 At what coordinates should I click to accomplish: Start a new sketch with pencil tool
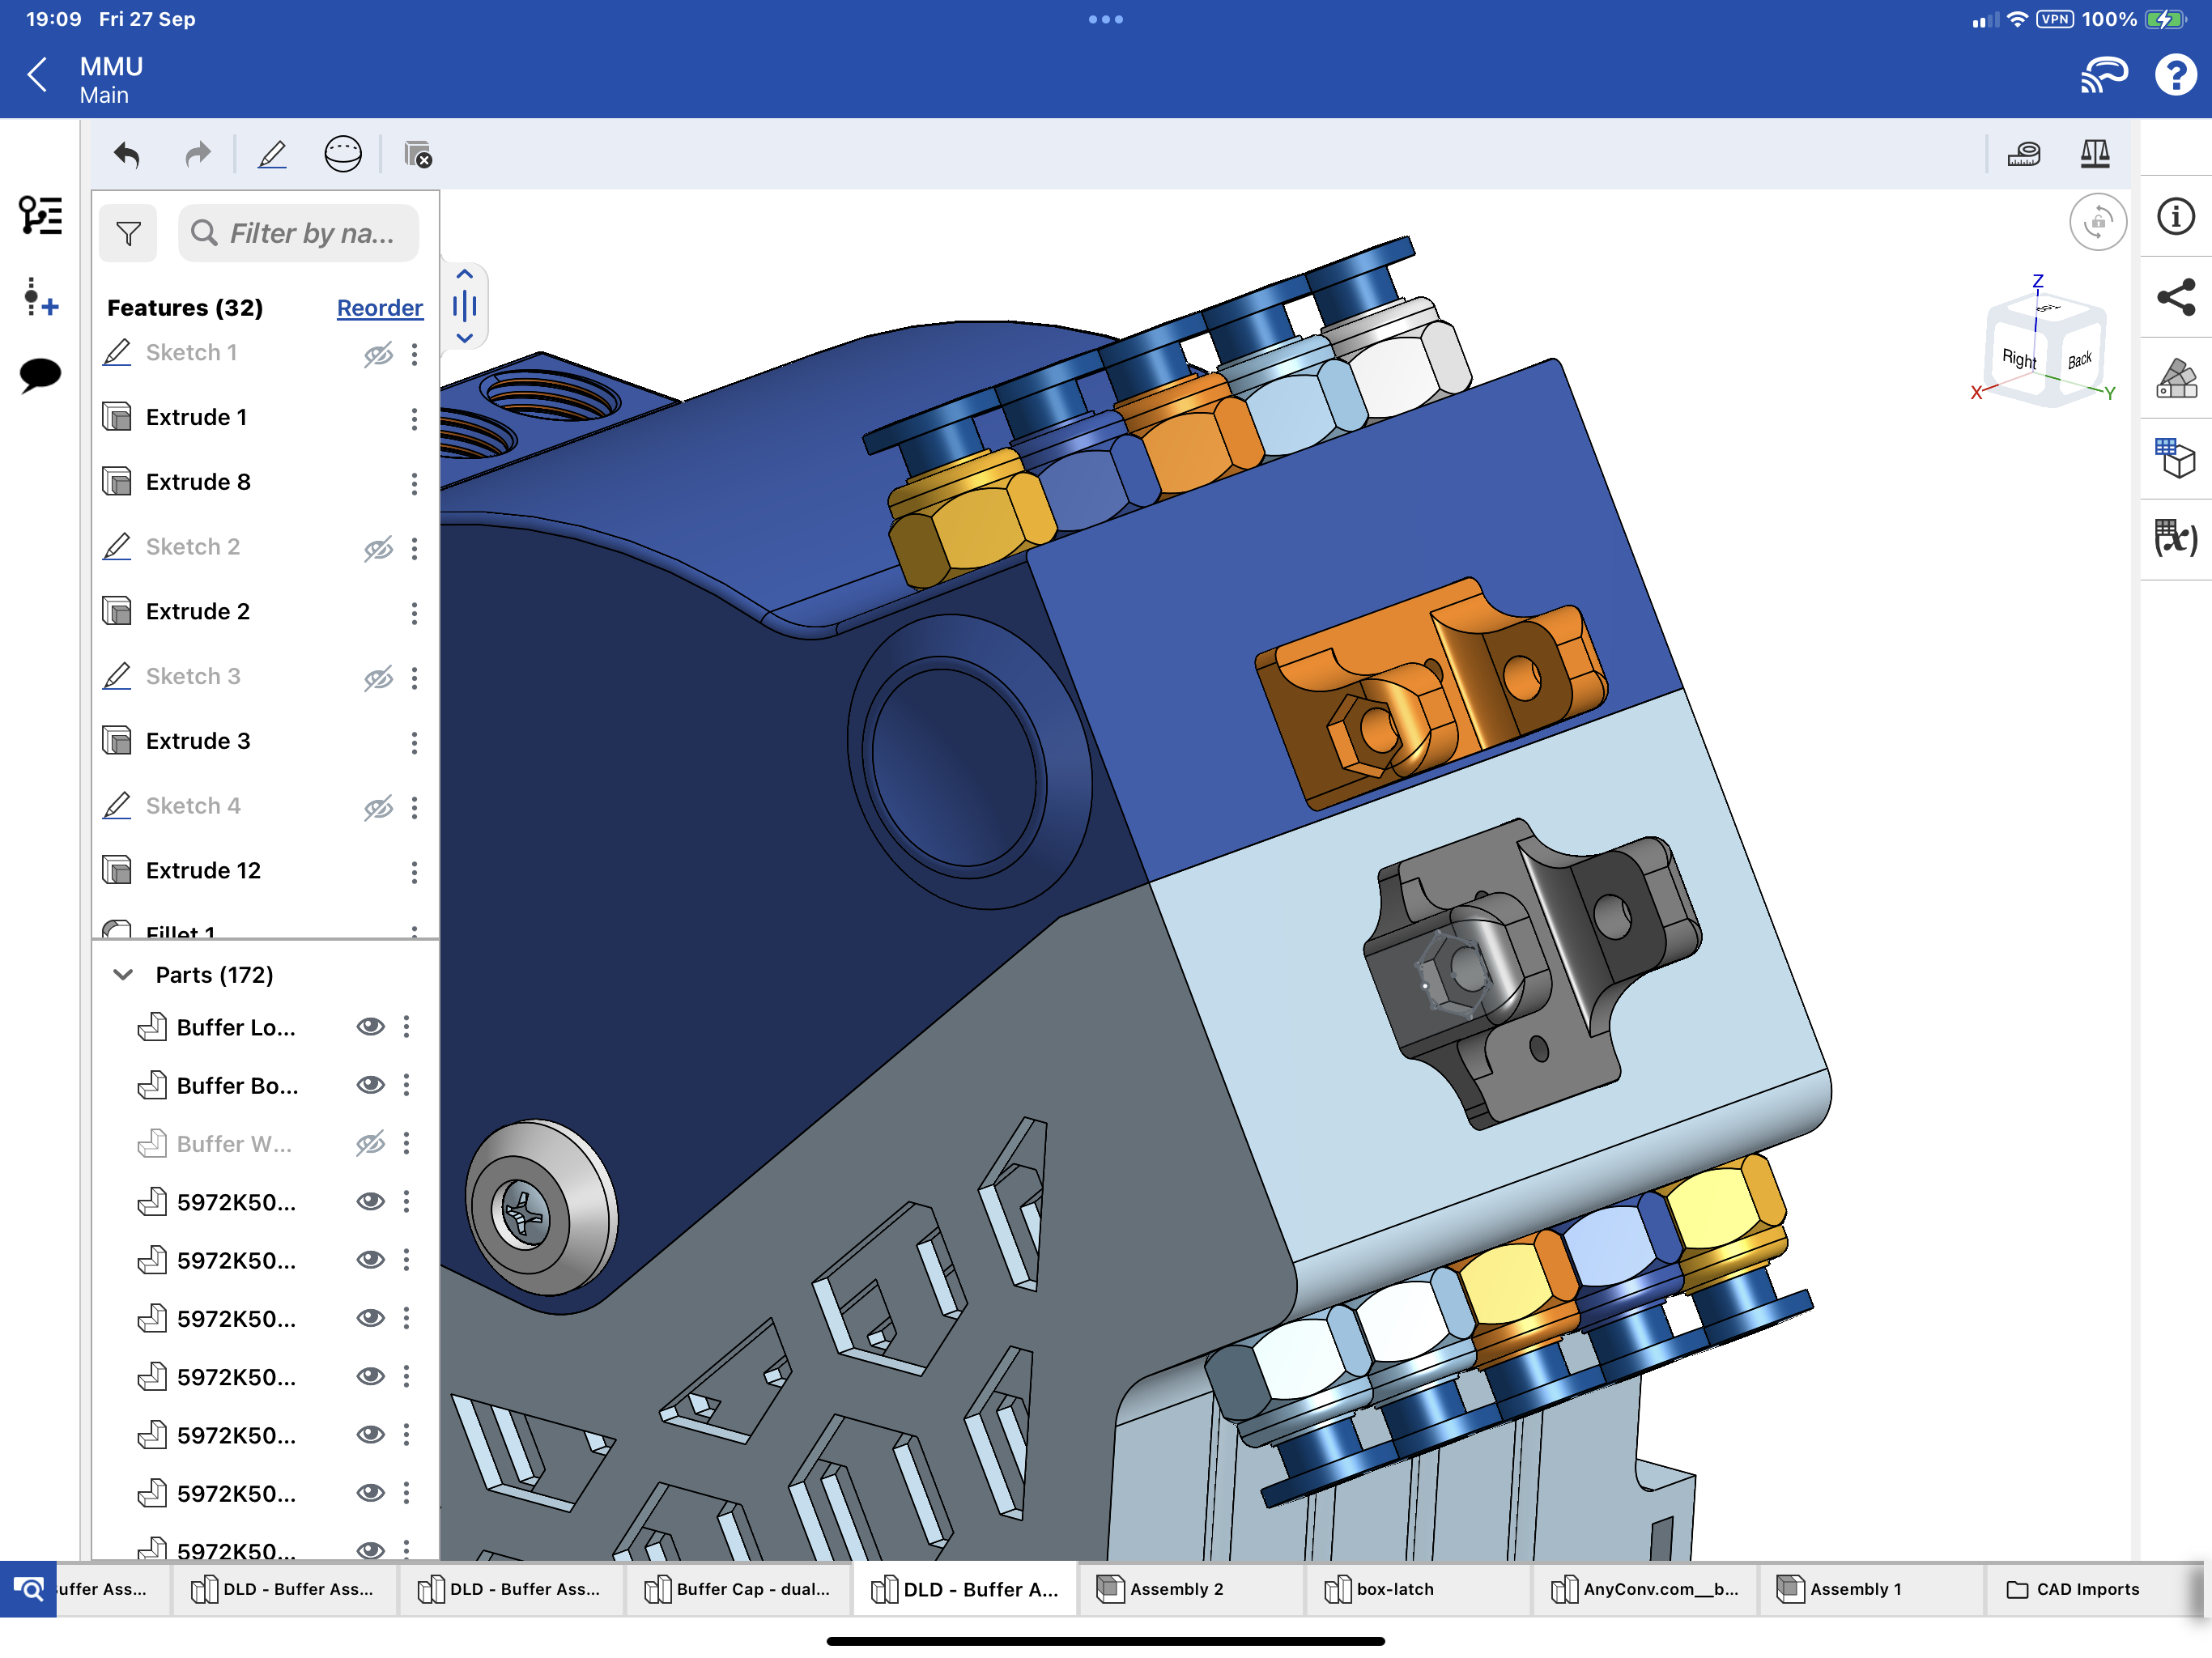(272, 155)
